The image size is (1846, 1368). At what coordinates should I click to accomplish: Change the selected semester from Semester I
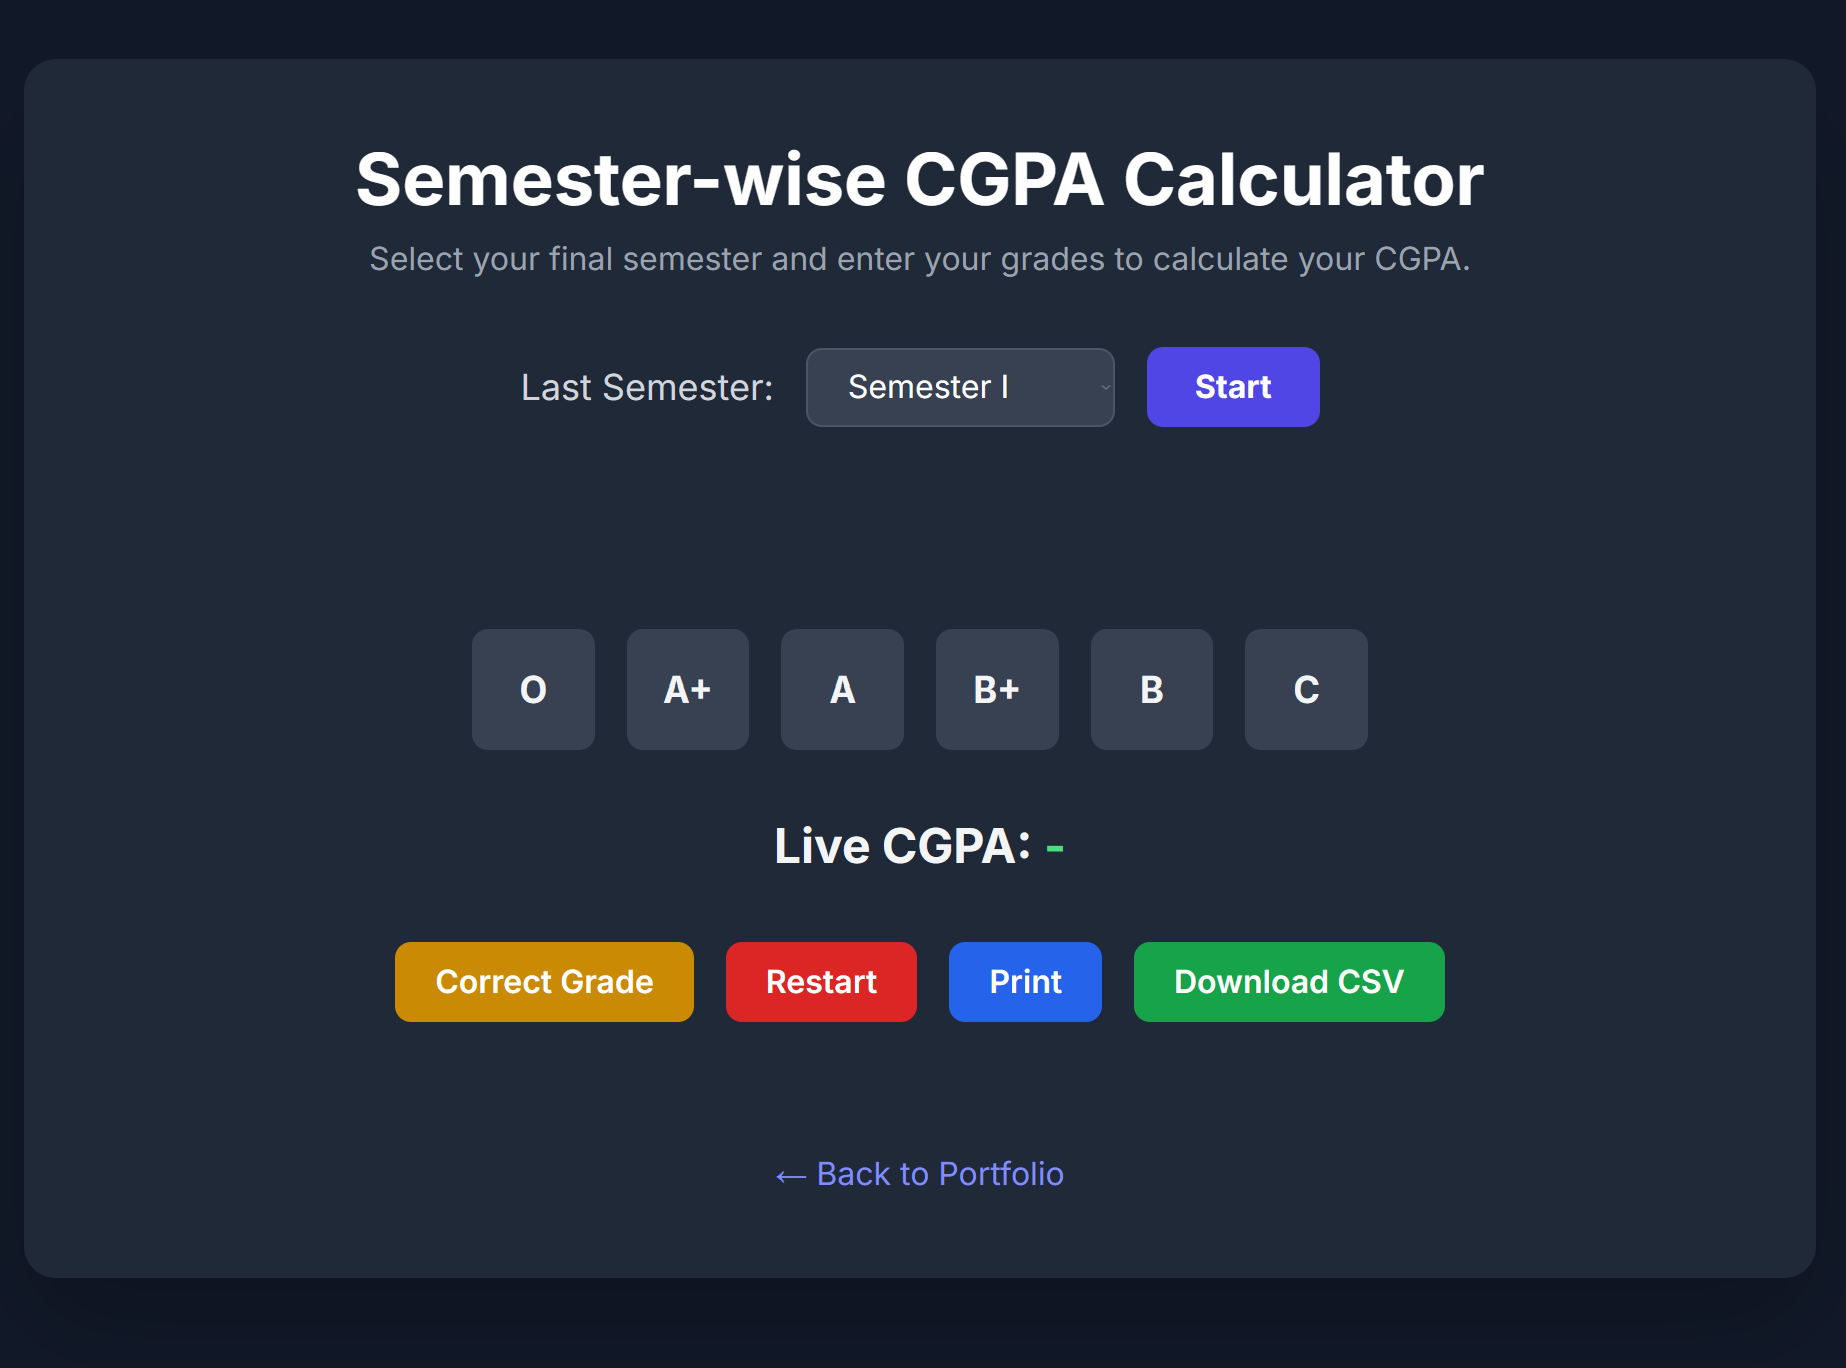pyautogui.click(x=958, y=387)
